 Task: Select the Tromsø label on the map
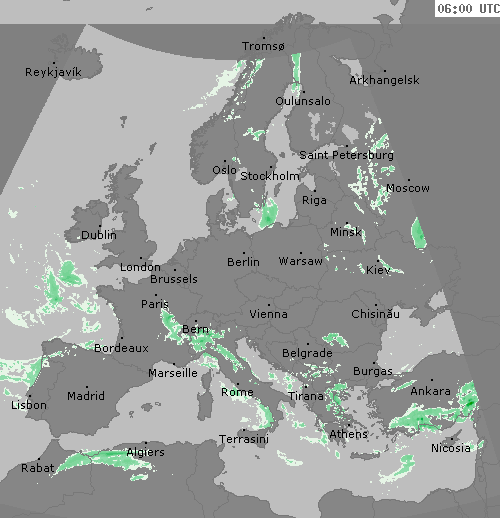[x=263, y=46]
